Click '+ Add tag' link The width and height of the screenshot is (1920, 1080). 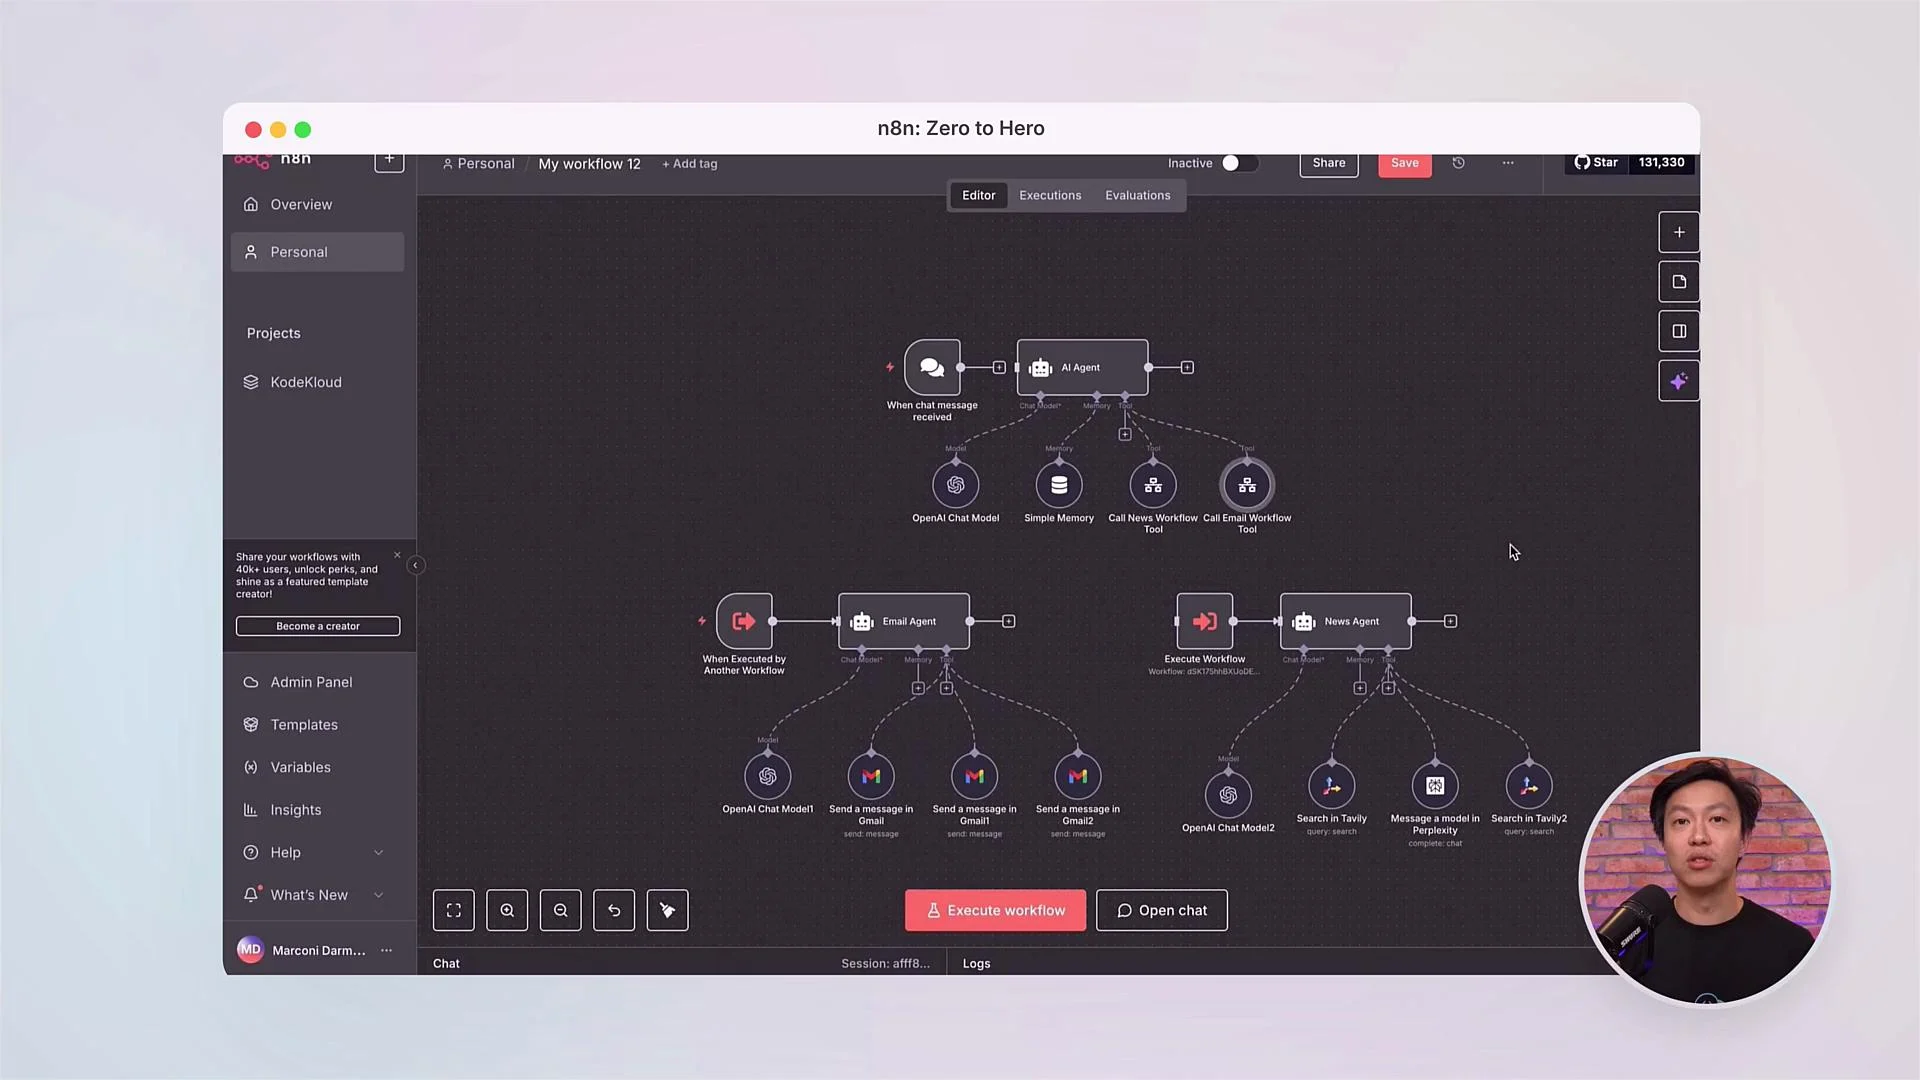coord(690,164)
